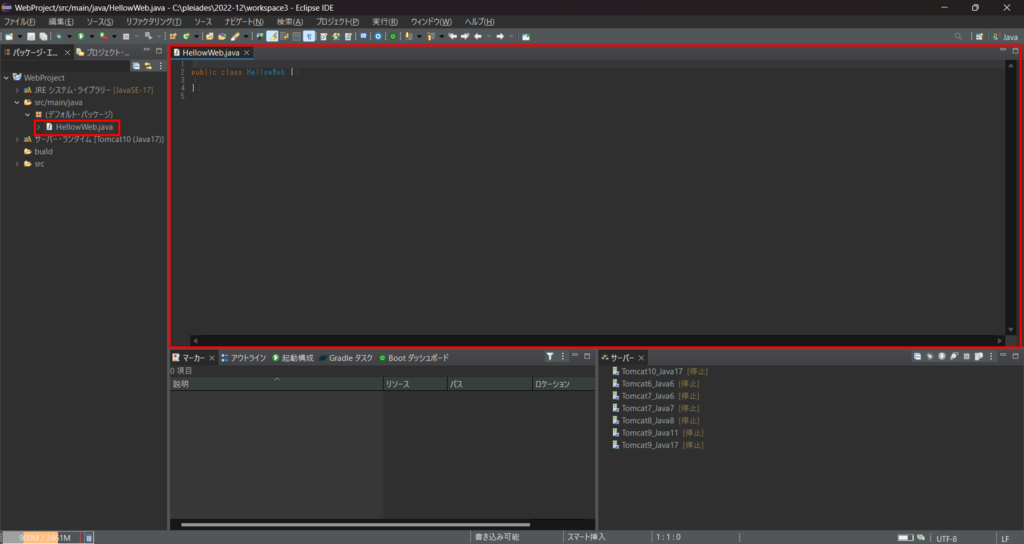Maximize the Servers view panel
The width and height of the screenshot is (1024, 544).
(1016, 357)
